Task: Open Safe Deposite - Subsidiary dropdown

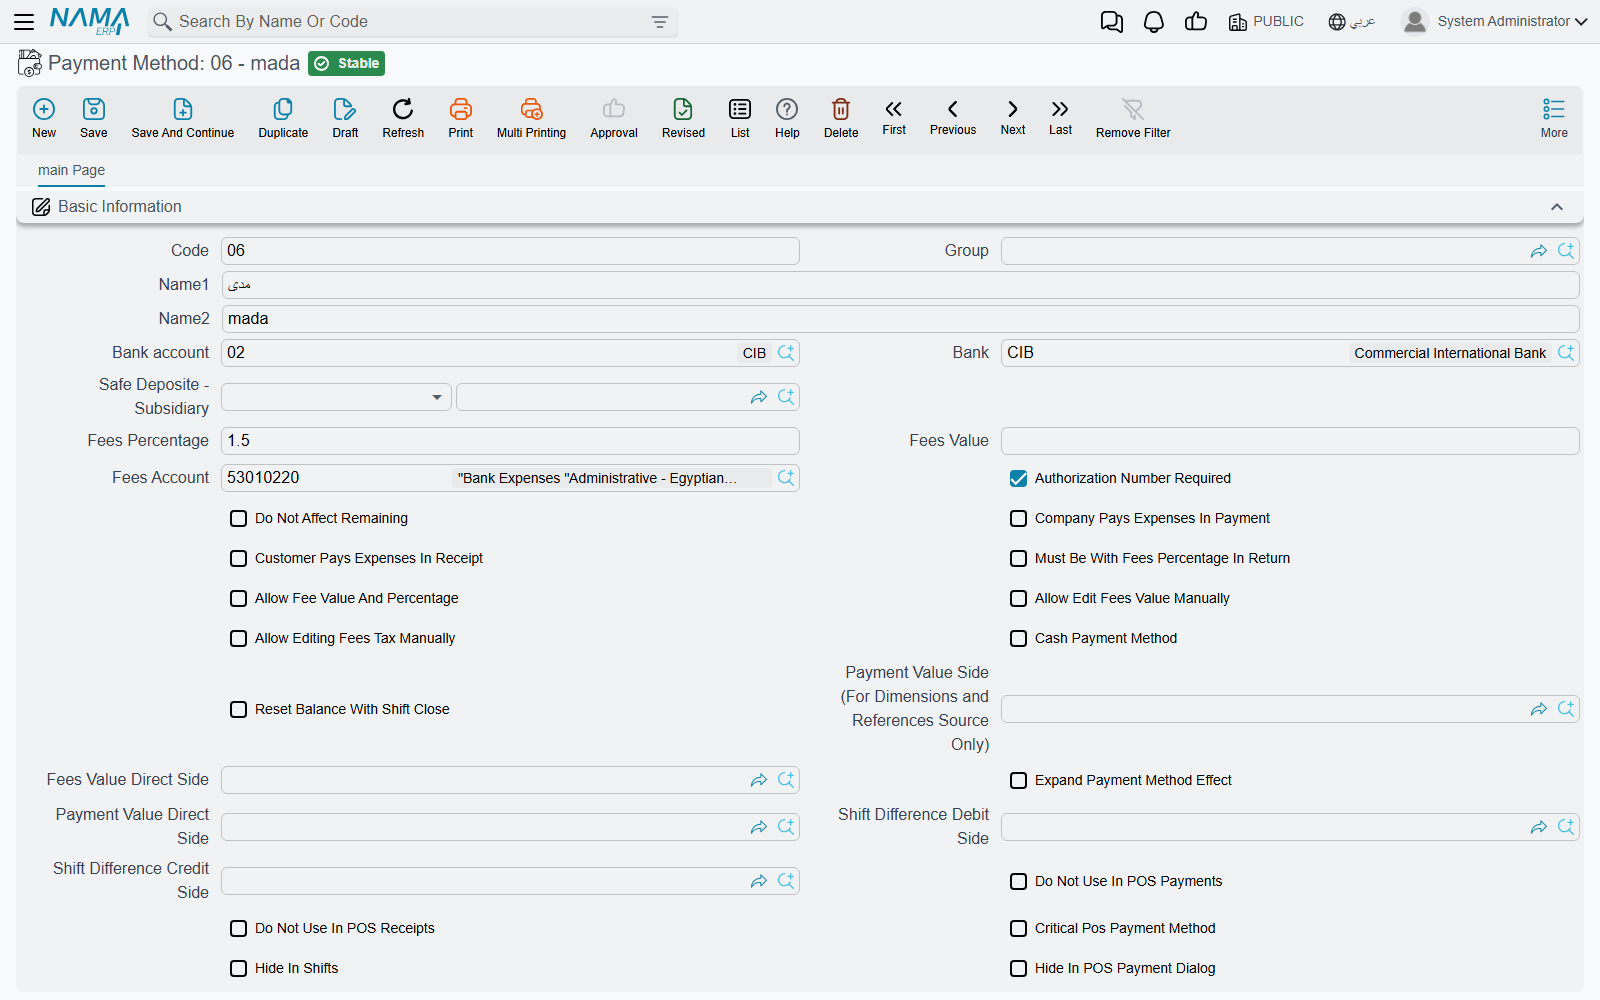Action: pos(336,397)
